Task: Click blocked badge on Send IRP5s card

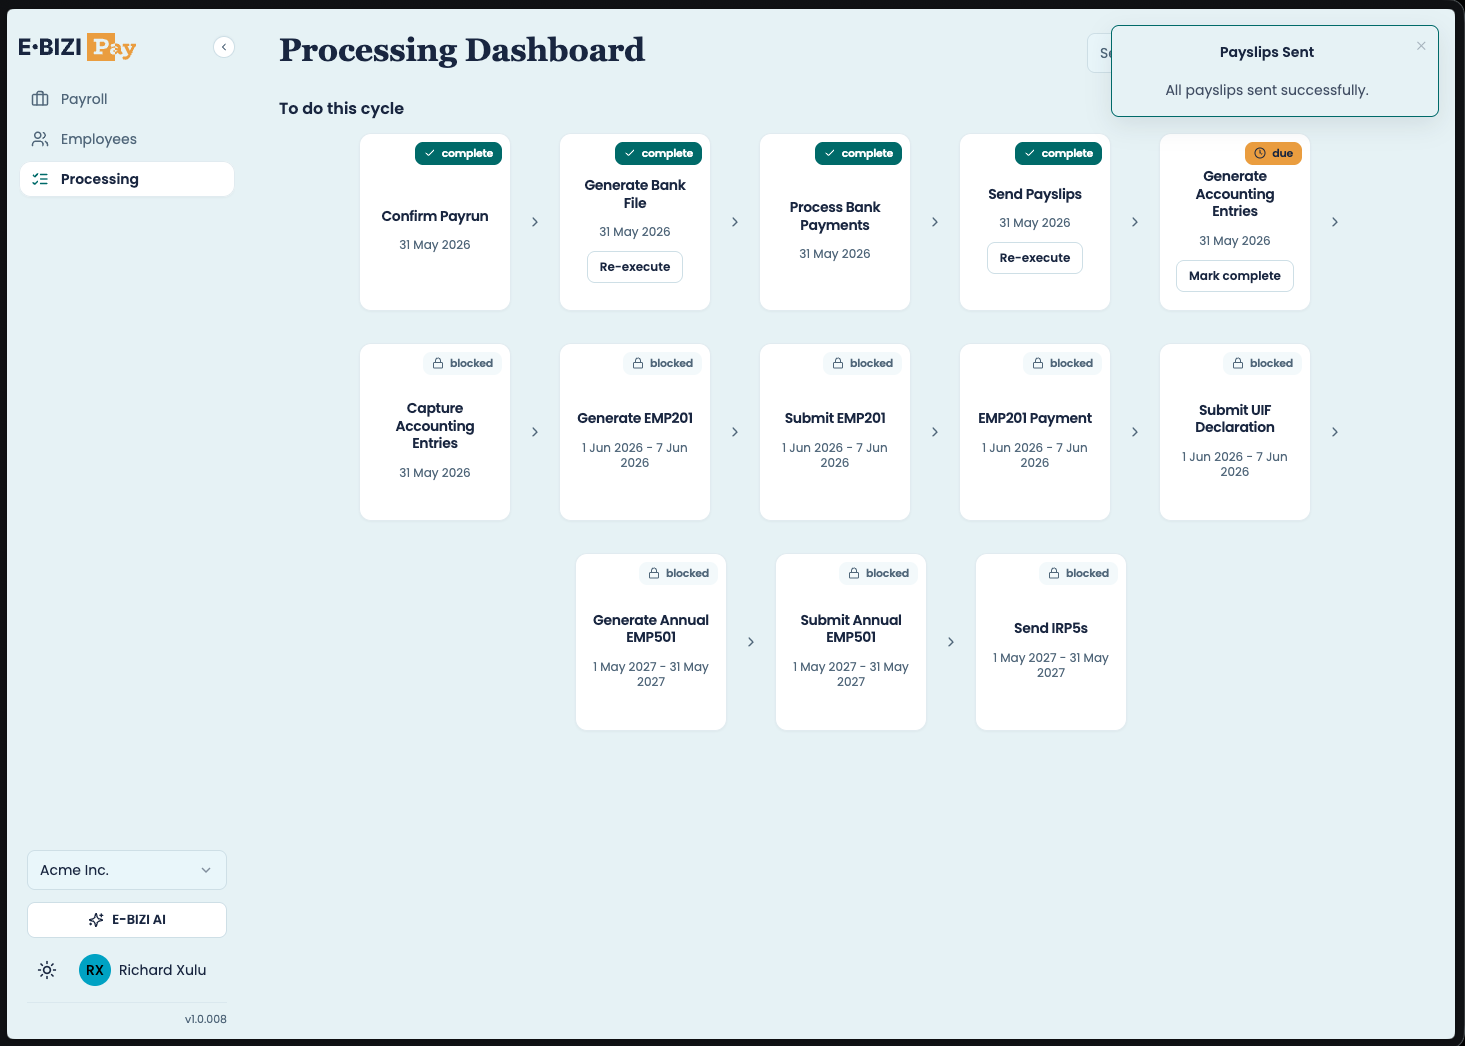Action: (x=1079, y=573)
